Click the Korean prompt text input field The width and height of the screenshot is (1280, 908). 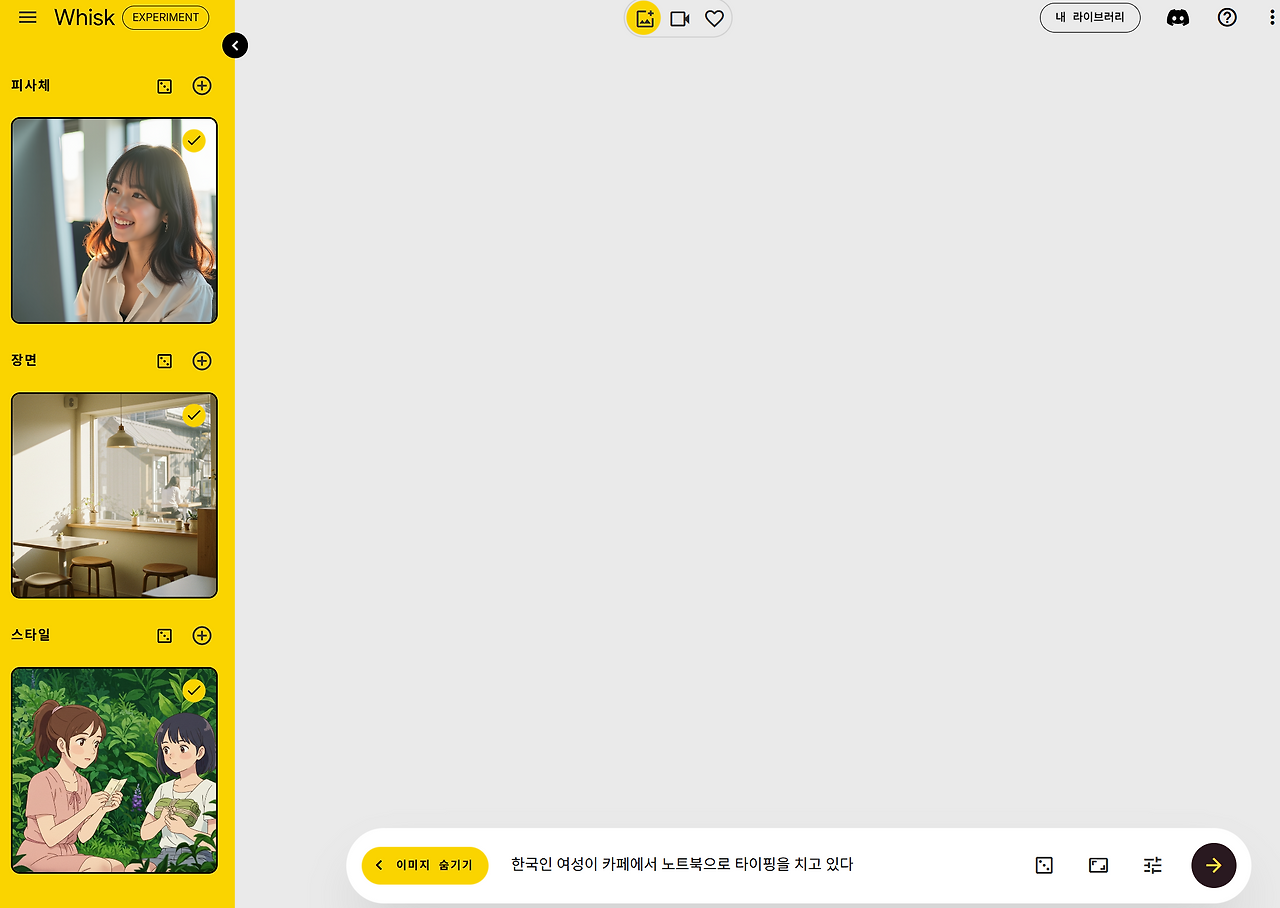pyautogui.click(x=680, y=864)
